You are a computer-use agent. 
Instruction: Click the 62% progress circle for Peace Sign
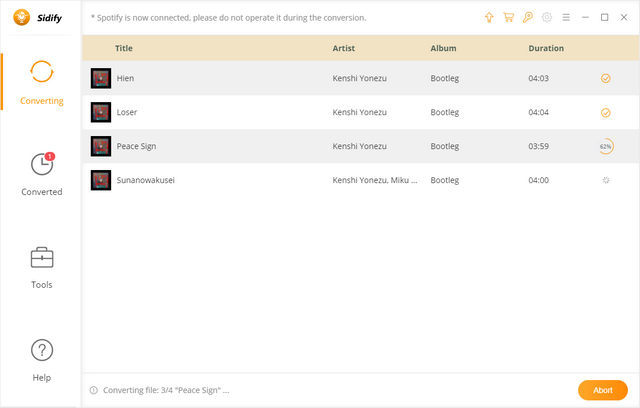pyautogui.click(x=606, y=146)
